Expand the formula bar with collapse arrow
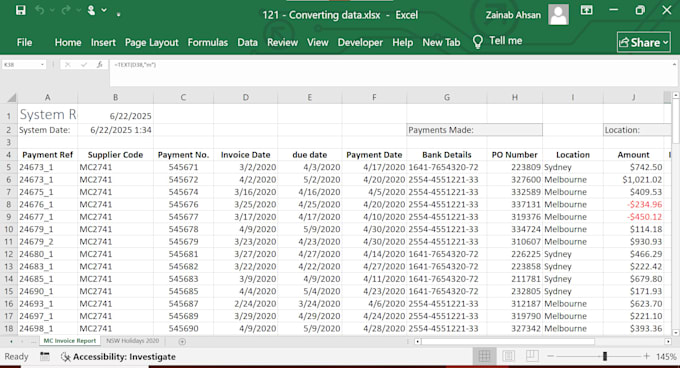This screenshot has height=368, width=680. pos(674,64)
